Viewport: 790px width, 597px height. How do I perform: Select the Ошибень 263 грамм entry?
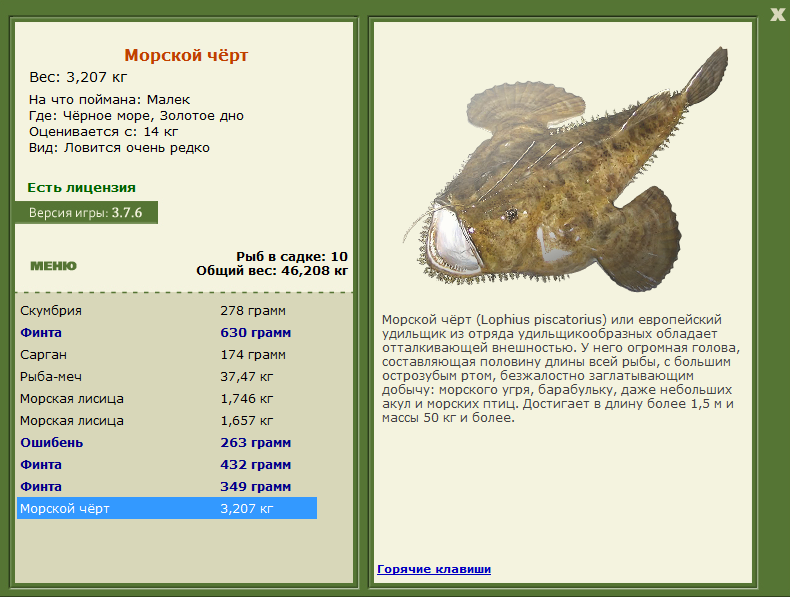click(167, 443)
